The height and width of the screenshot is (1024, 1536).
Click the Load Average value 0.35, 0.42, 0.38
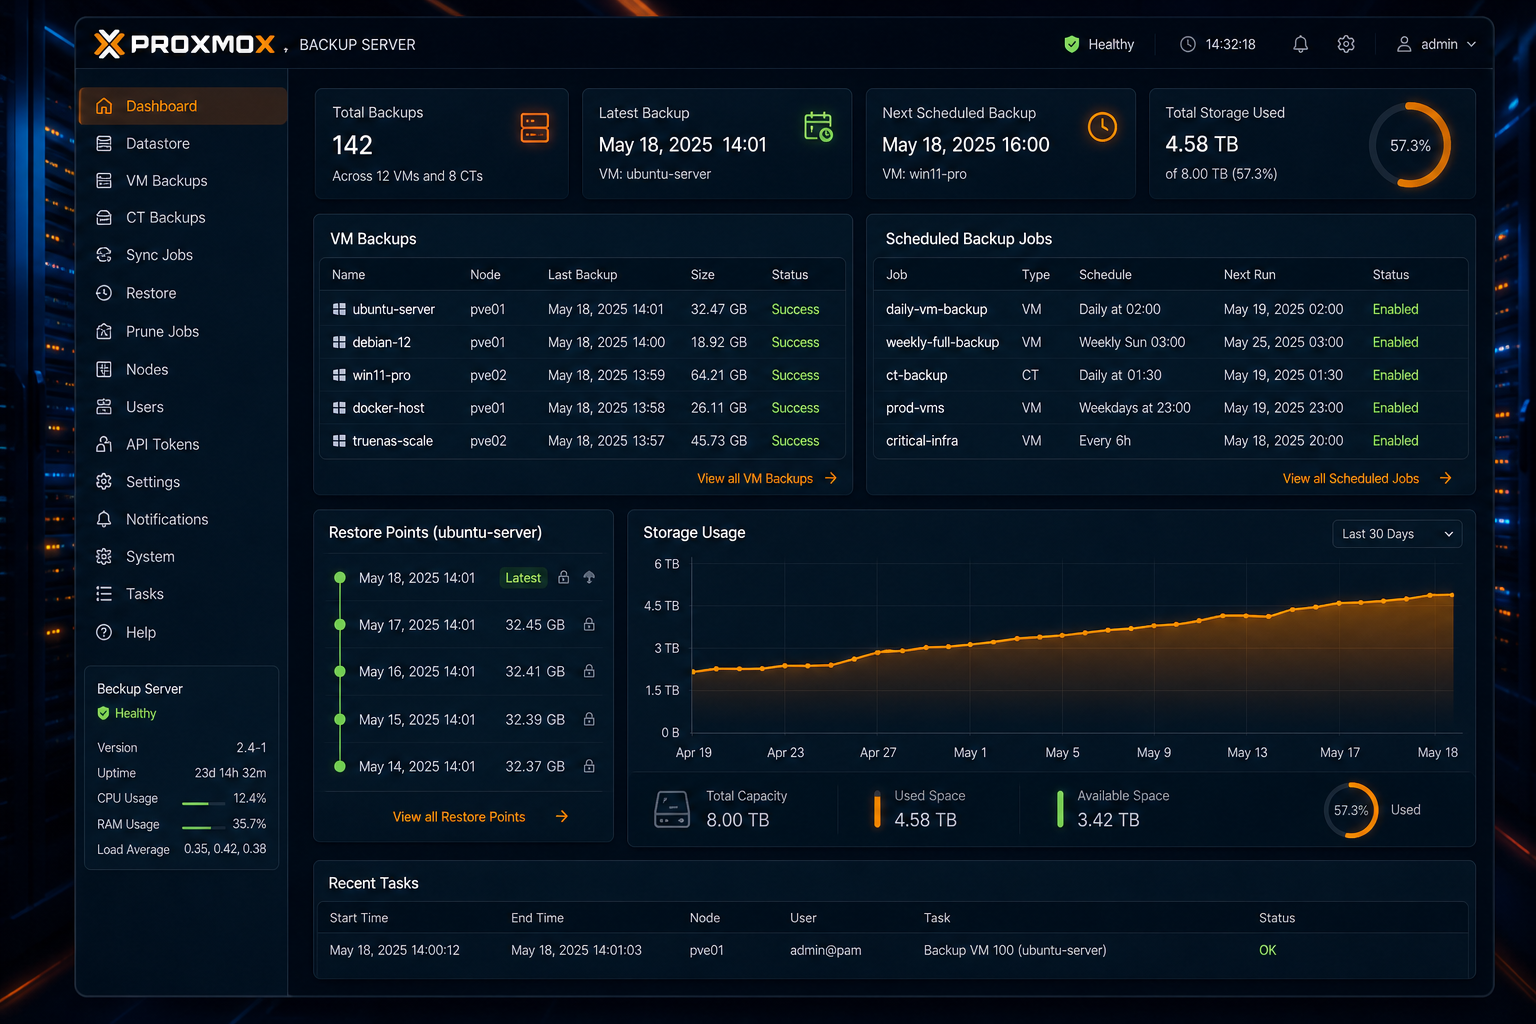pos(225,849)
